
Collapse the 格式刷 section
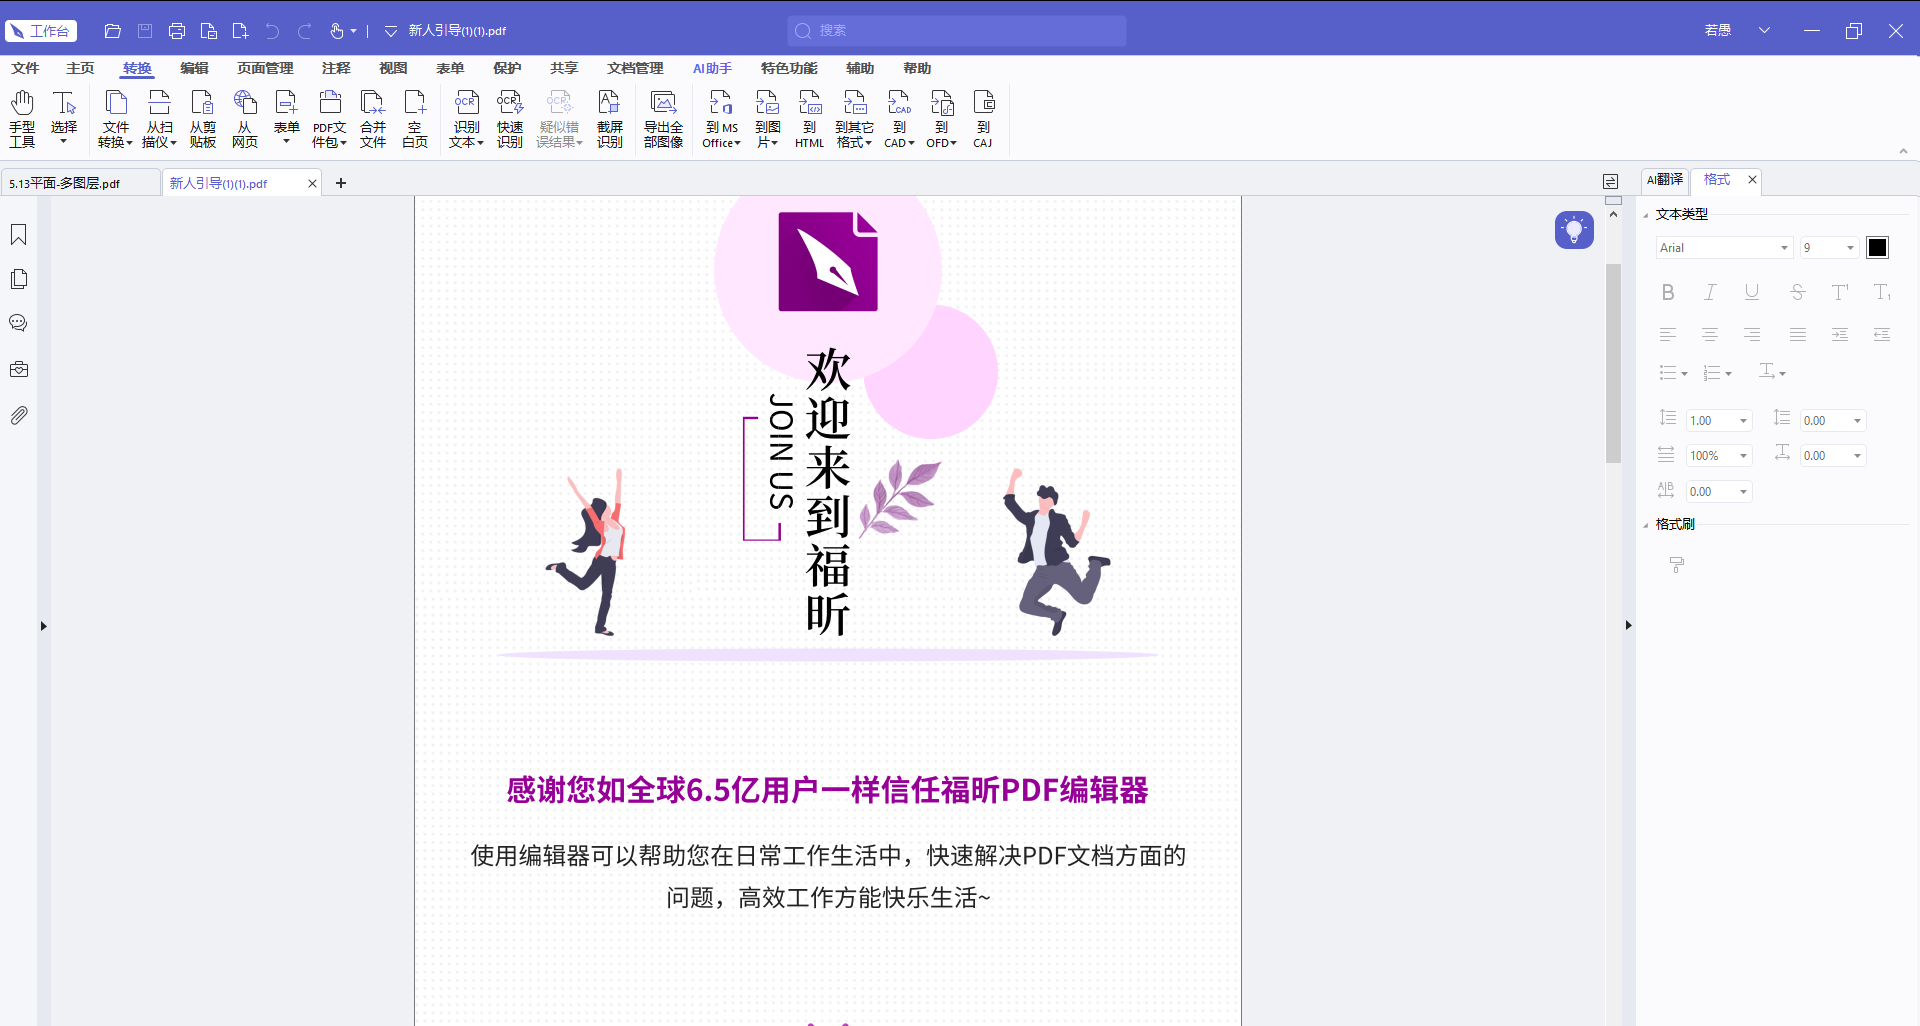[x=1646, y=525]
